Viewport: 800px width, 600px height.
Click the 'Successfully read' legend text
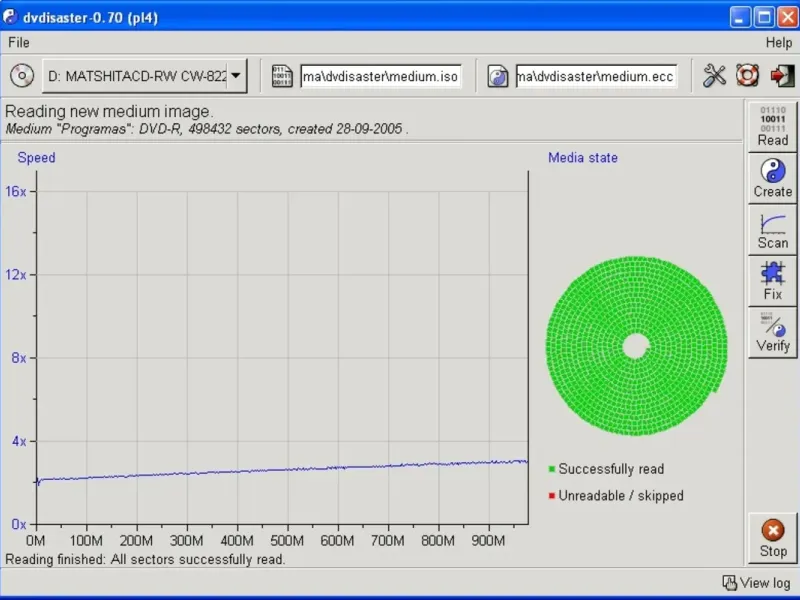[x=611, y=469]
